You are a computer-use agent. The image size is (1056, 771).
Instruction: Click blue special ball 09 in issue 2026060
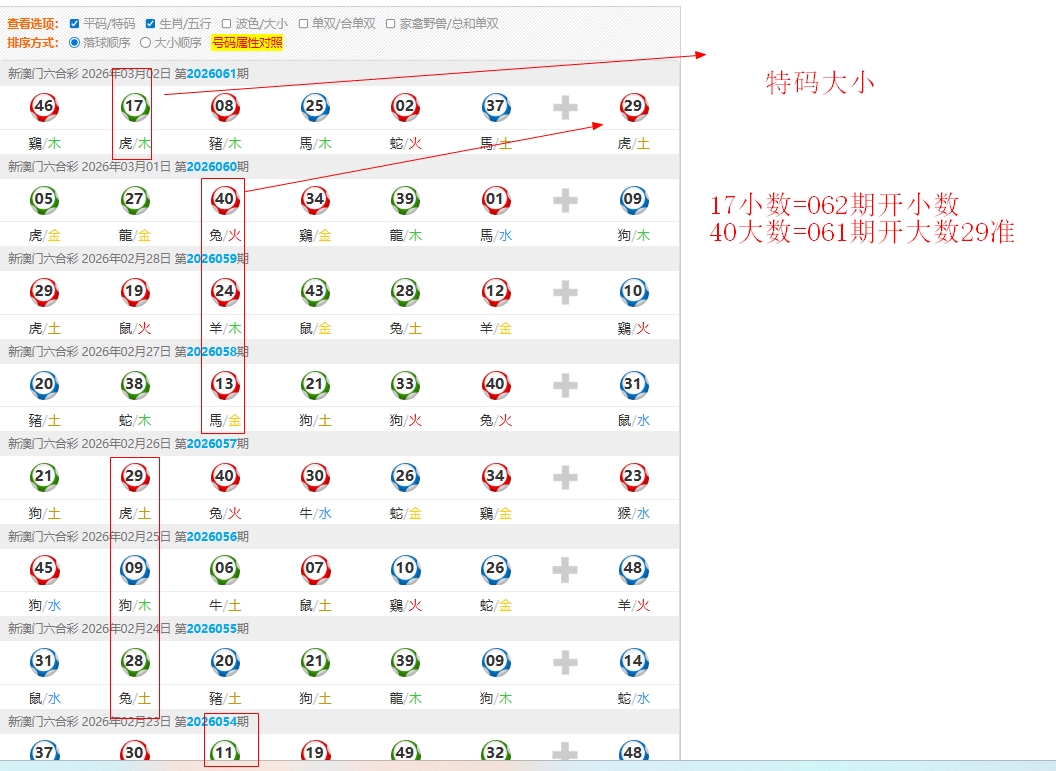pos(633,199)
